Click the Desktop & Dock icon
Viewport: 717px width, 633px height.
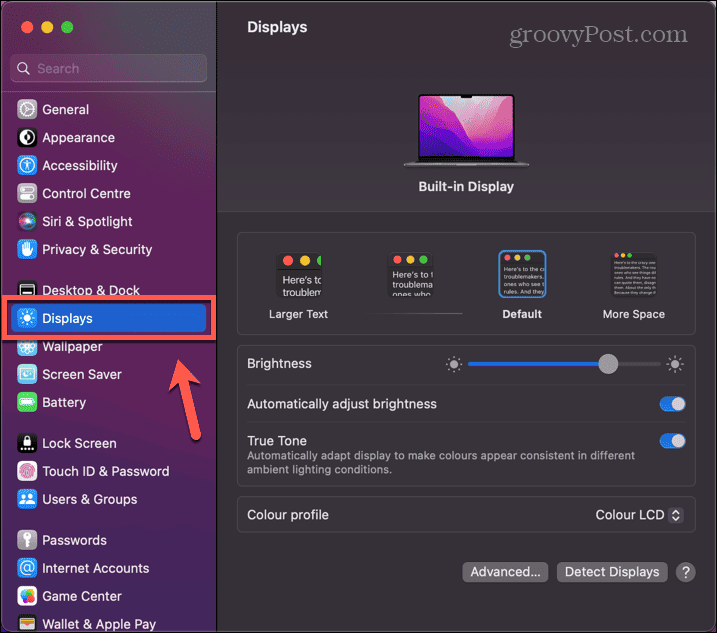pos(27,289)
